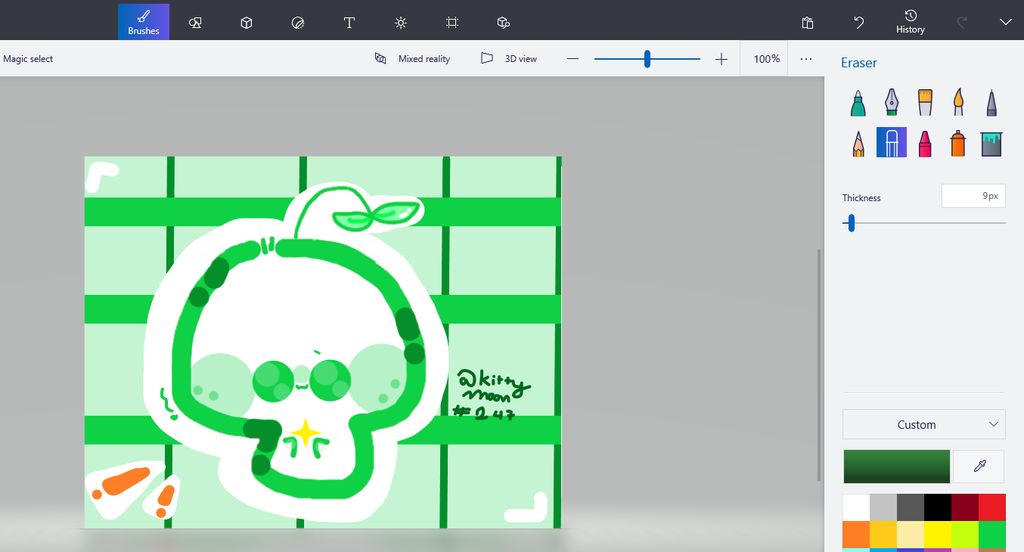Viewport: 1024px width, 552px height.
Task: Choose the black color swatch
Action: [x=938, y=507]
